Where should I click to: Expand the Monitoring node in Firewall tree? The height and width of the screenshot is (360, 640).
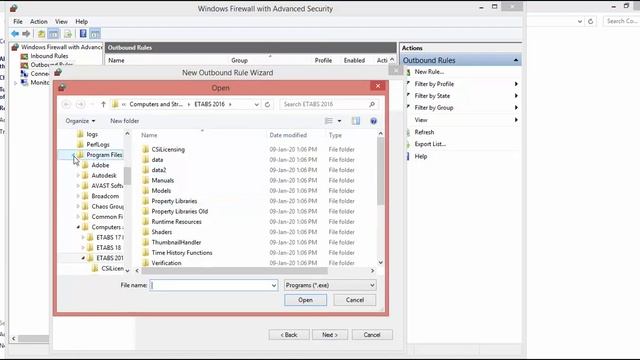point(16,83)
